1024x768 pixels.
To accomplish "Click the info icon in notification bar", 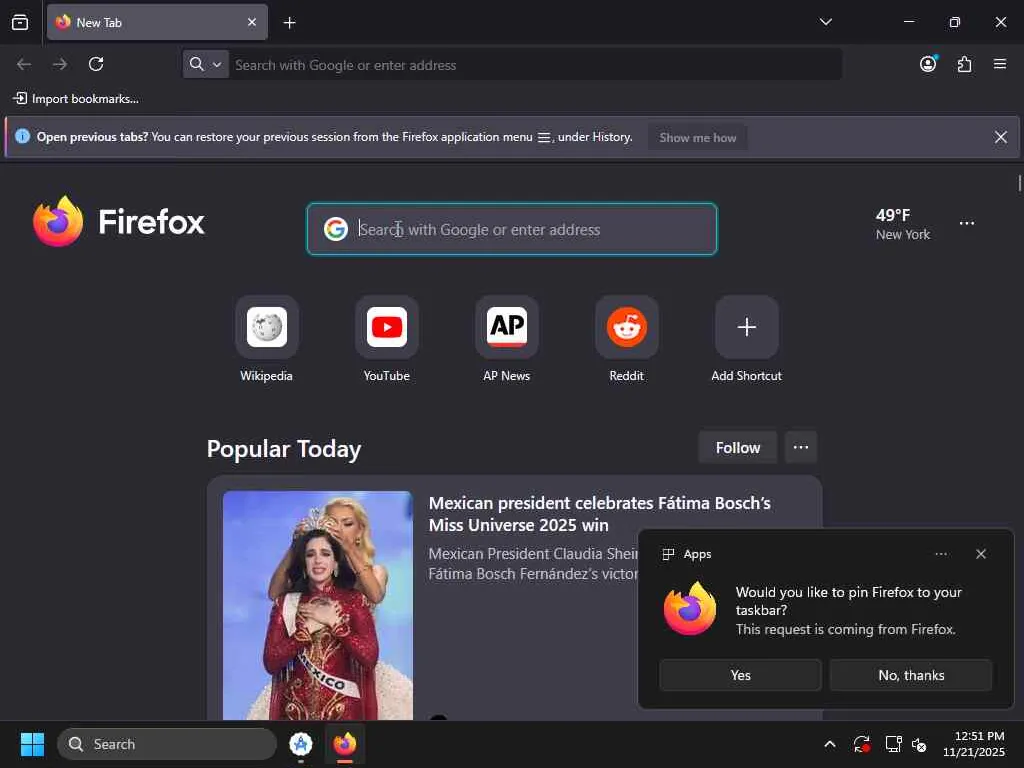I will (x=22, y=136).
